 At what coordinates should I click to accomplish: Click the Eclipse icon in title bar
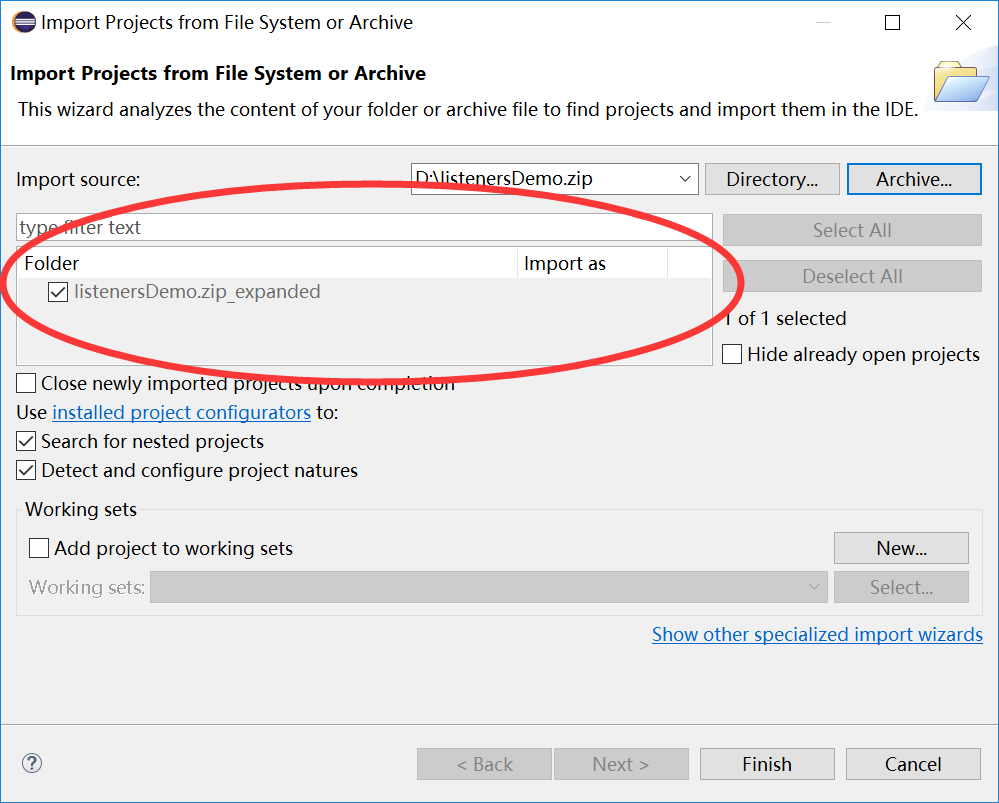[x=22, y=22]
